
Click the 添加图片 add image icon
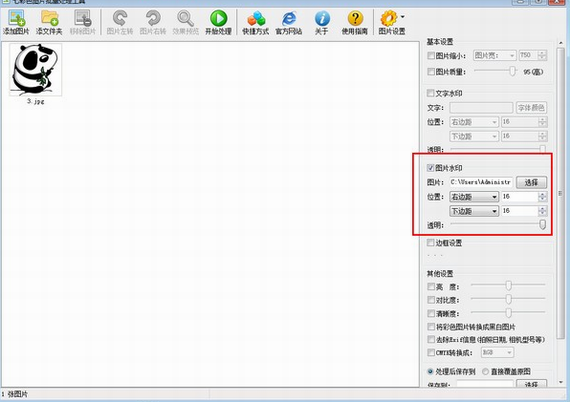coord(16,19)
